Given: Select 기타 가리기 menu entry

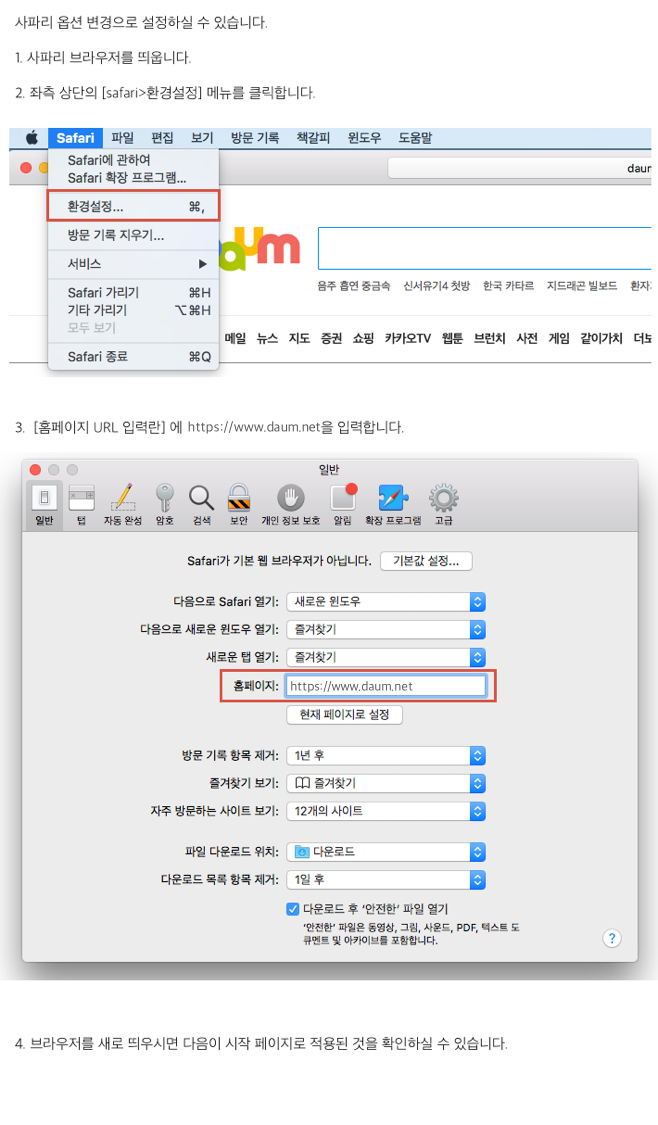Looking at the screenshot, I should click(133, 310).
